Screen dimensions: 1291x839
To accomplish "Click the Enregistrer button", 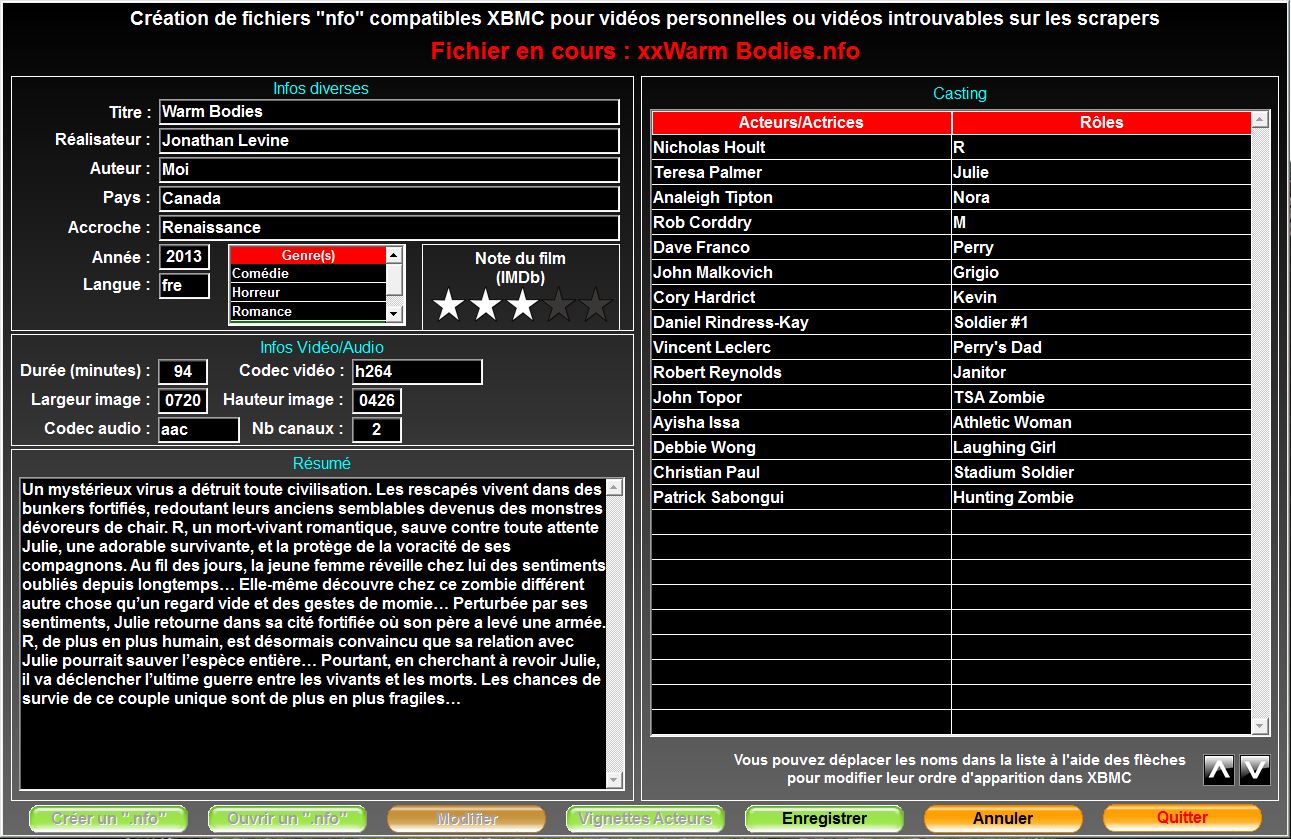I will [824, 819].
